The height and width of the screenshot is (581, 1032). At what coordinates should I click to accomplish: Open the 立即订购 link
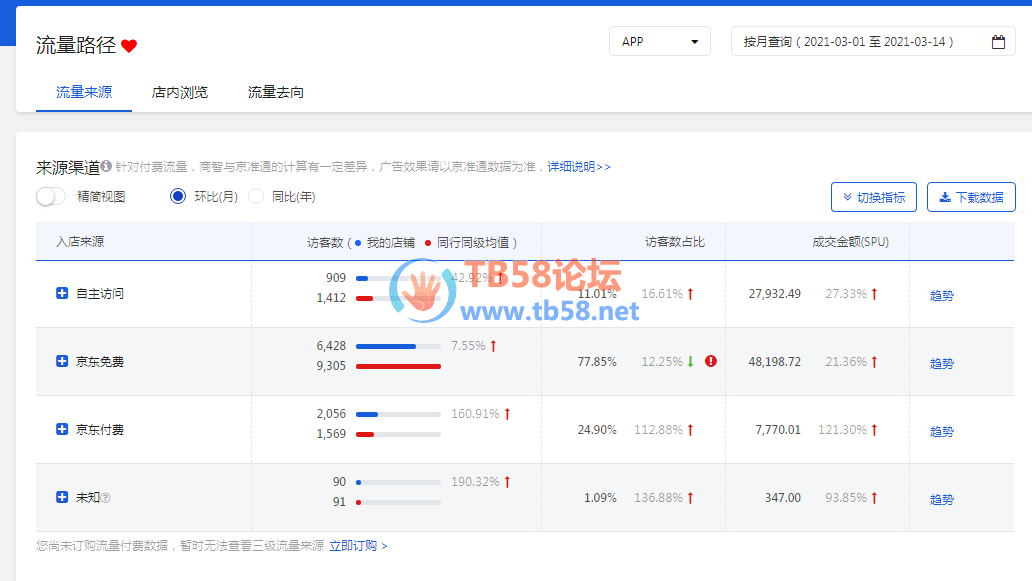point(358,545)
